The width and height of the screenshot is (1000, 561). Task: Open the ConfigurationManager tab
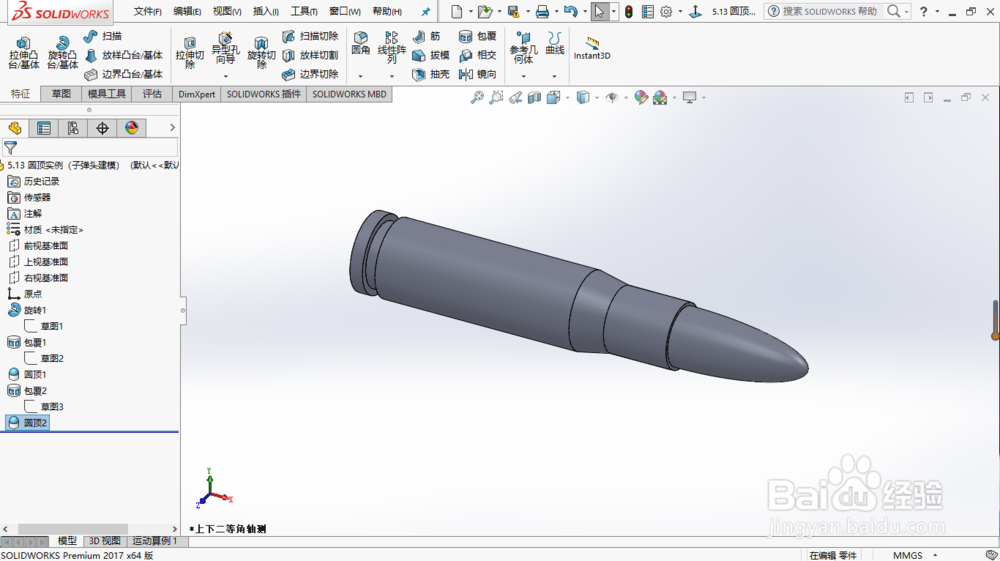click(x=73, y=128)
